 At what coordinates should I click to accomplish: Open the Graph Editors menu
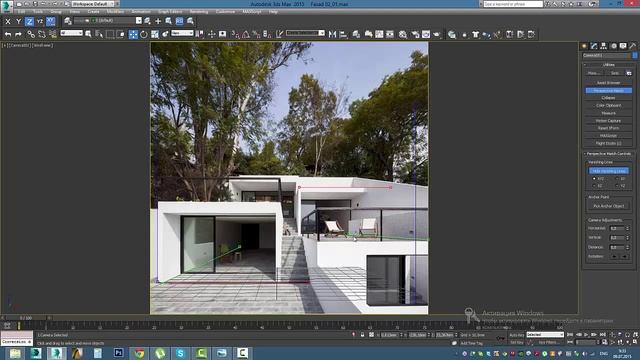170,12
